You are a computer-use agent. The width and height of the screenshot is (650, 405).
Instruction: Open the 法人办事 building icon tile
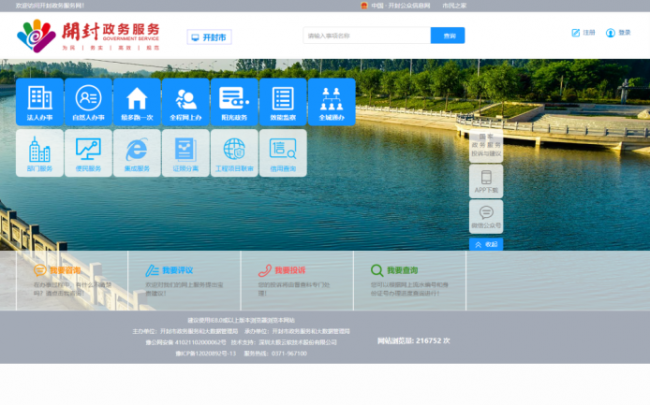[40, 102]
